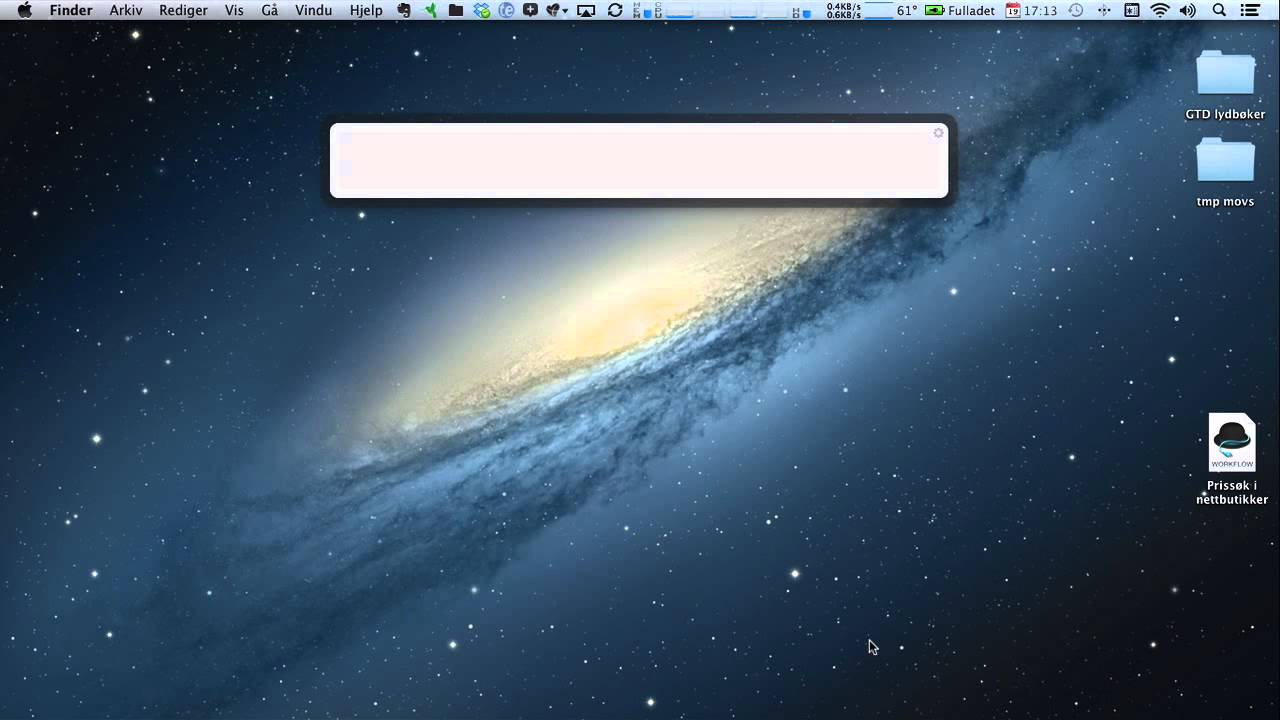Click the green bird menu bar icon
Screen dimensions: 1280x720
click(431, 10)
